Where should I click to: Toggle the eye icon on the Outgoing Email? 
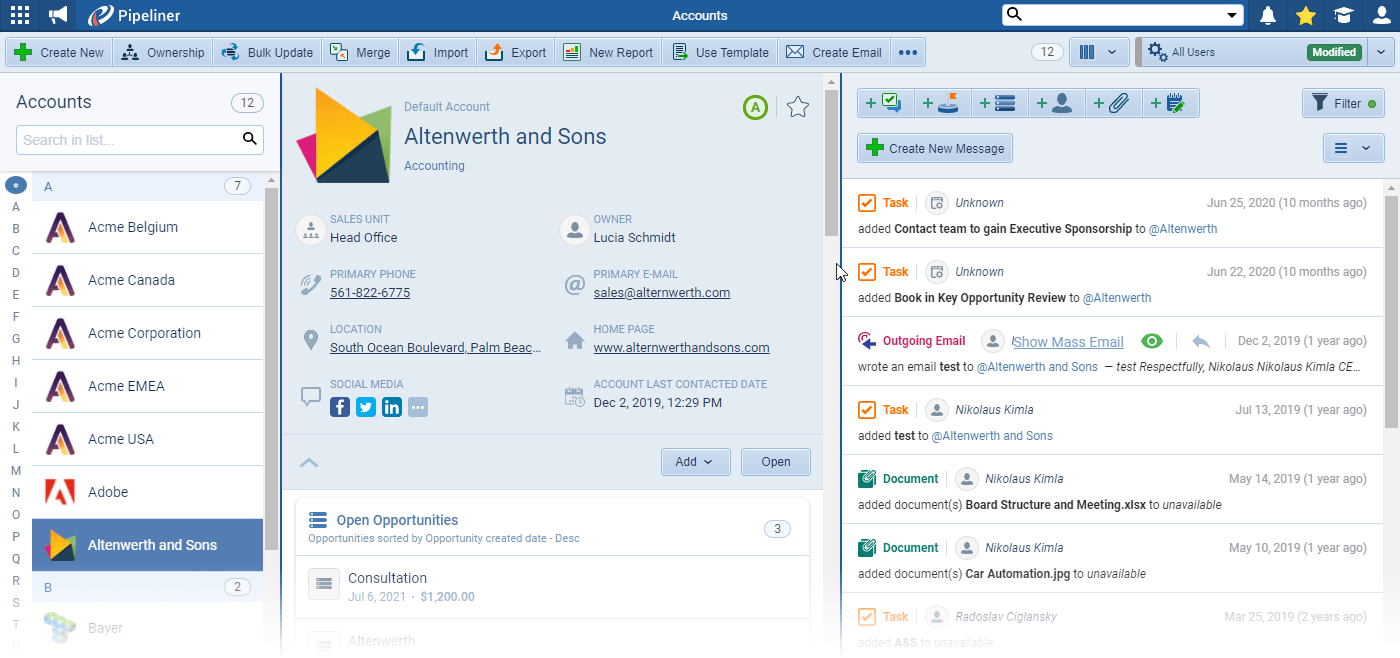point(1152,340)
